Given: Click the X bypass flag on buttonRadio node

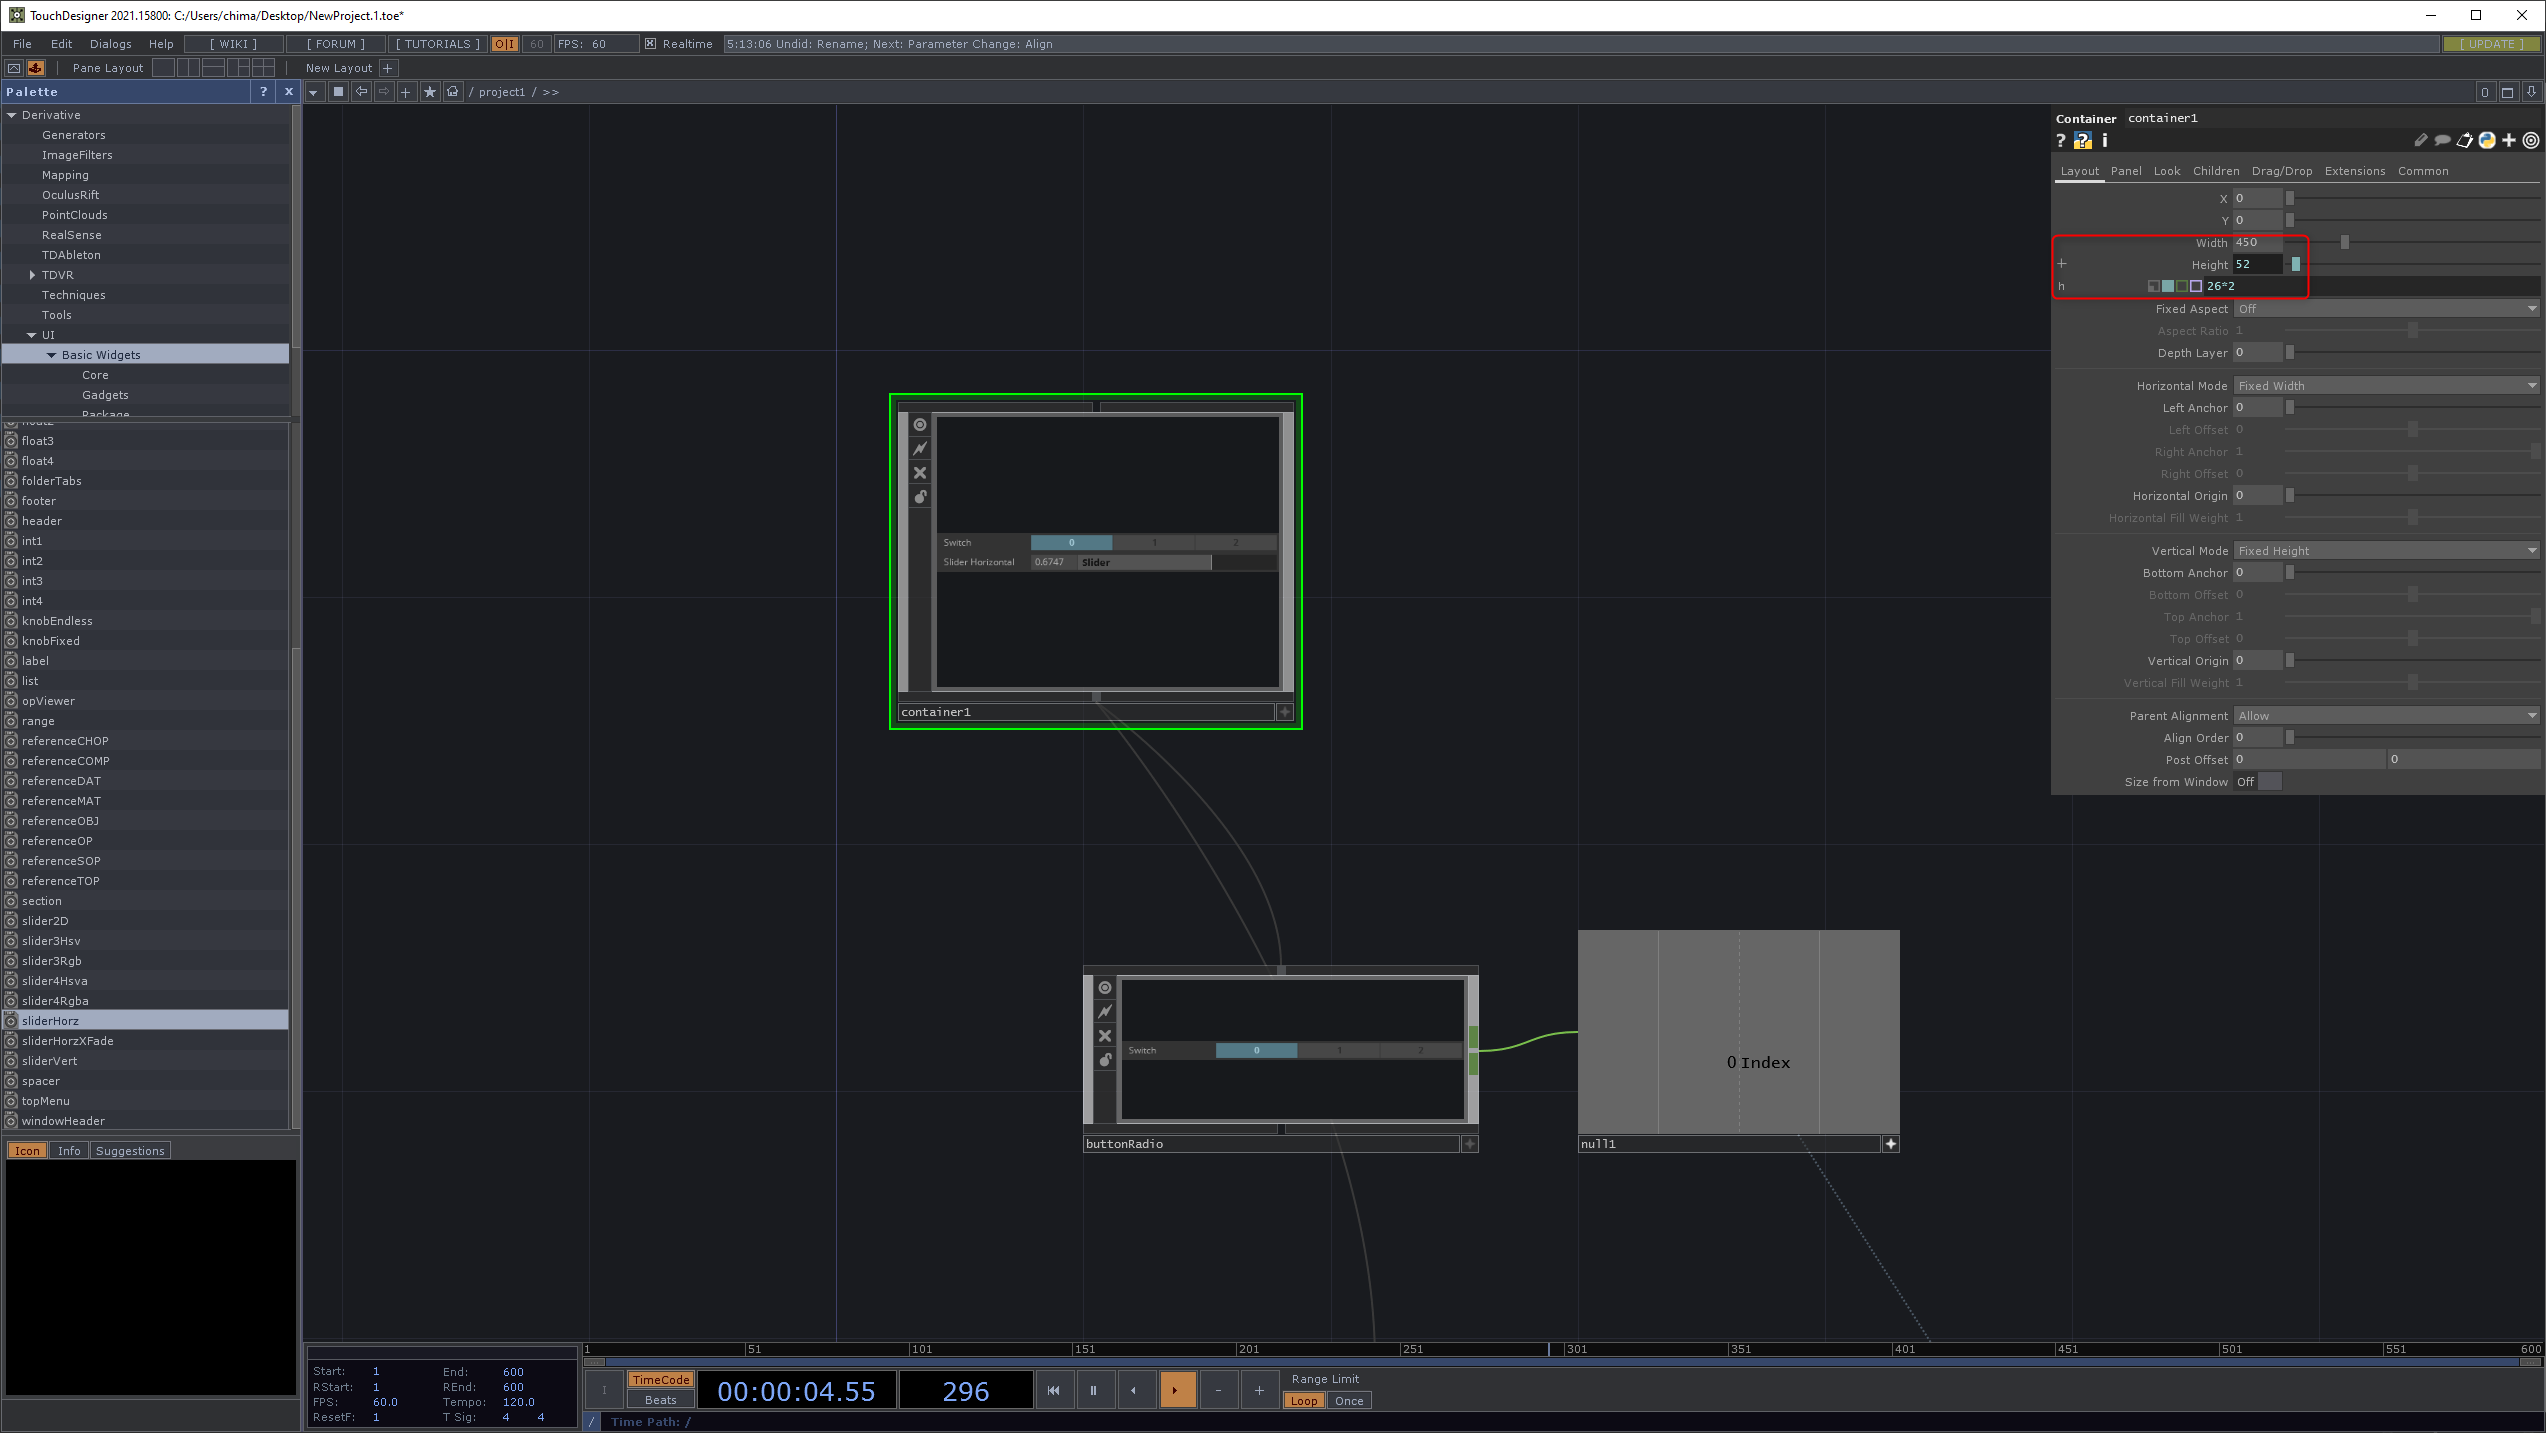Looking at the screenshot, I should pyautogui.click(x=1105, y=1036).
